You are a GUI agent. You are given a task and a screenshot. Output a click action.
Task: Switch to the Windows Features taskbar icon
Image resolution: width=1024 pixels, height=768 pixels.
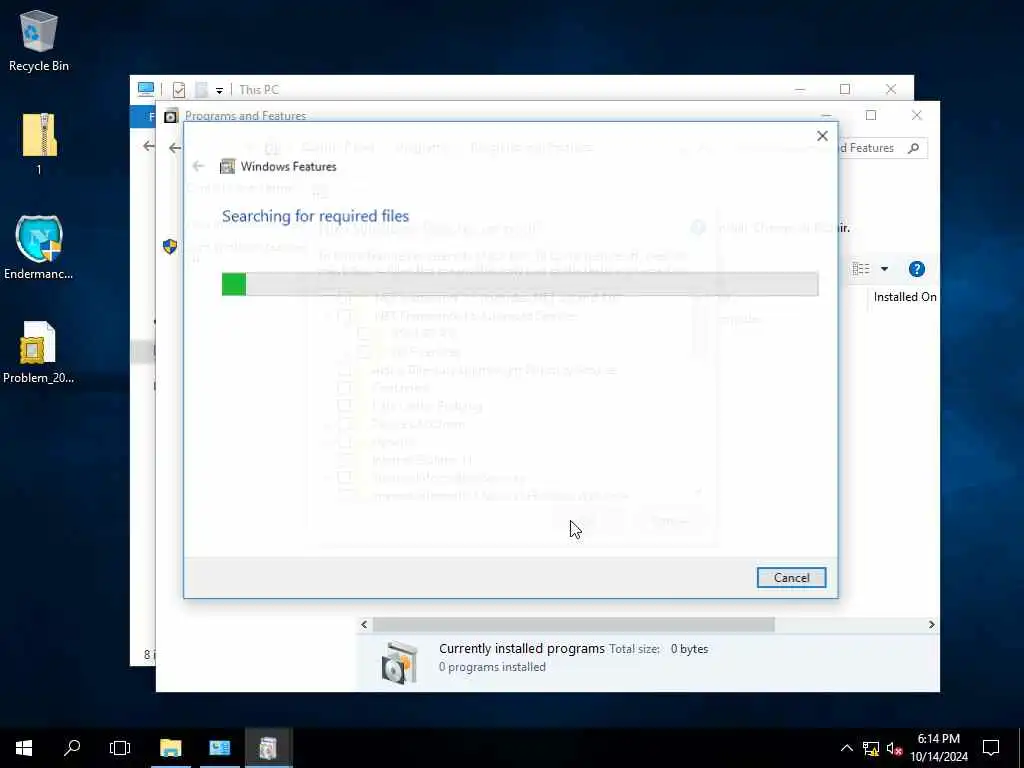[268, 748]
